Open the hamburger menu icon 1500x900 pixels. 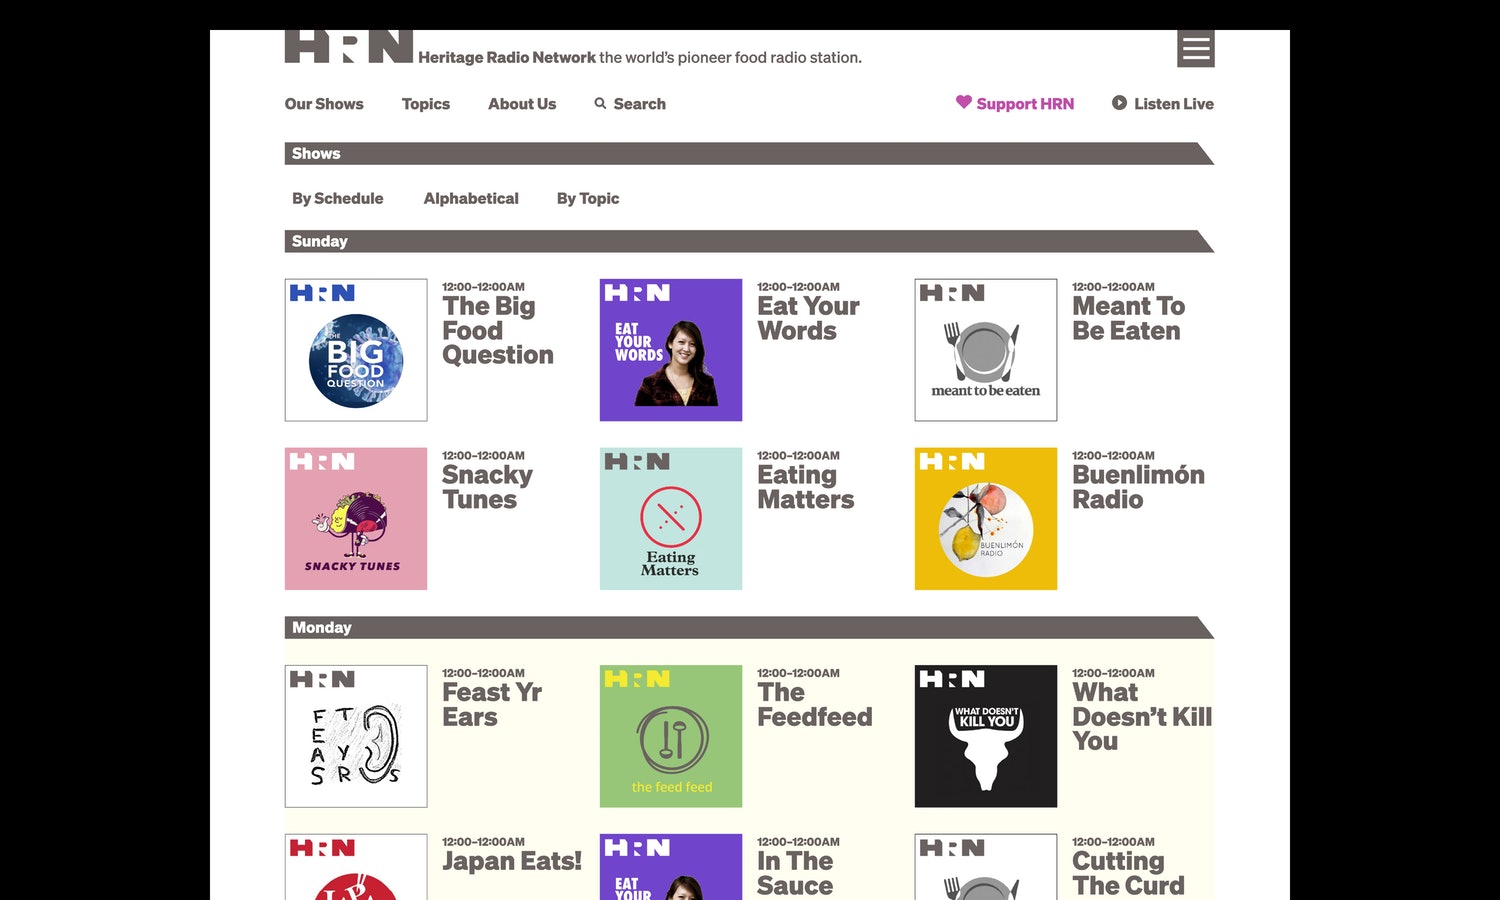coord(1195,49)
